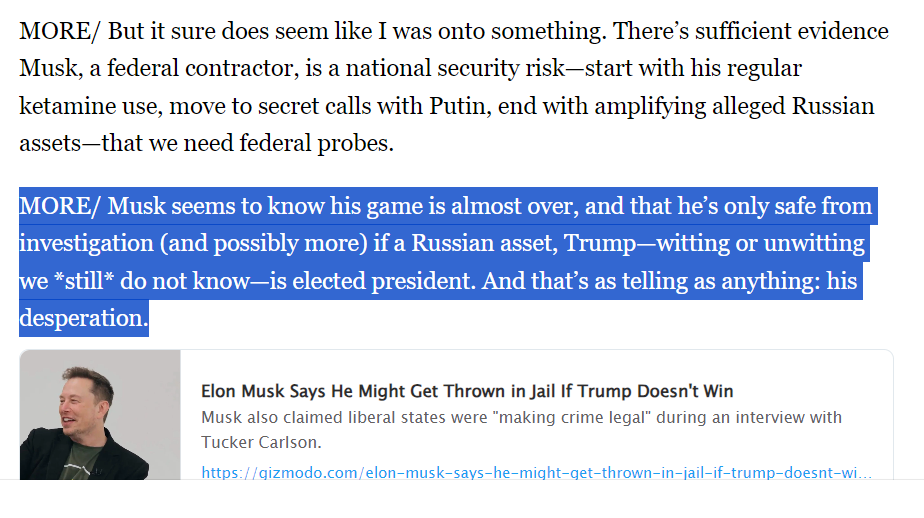
Task: Click the words Tucker Carlson in the card
Action: pos(262,443)
